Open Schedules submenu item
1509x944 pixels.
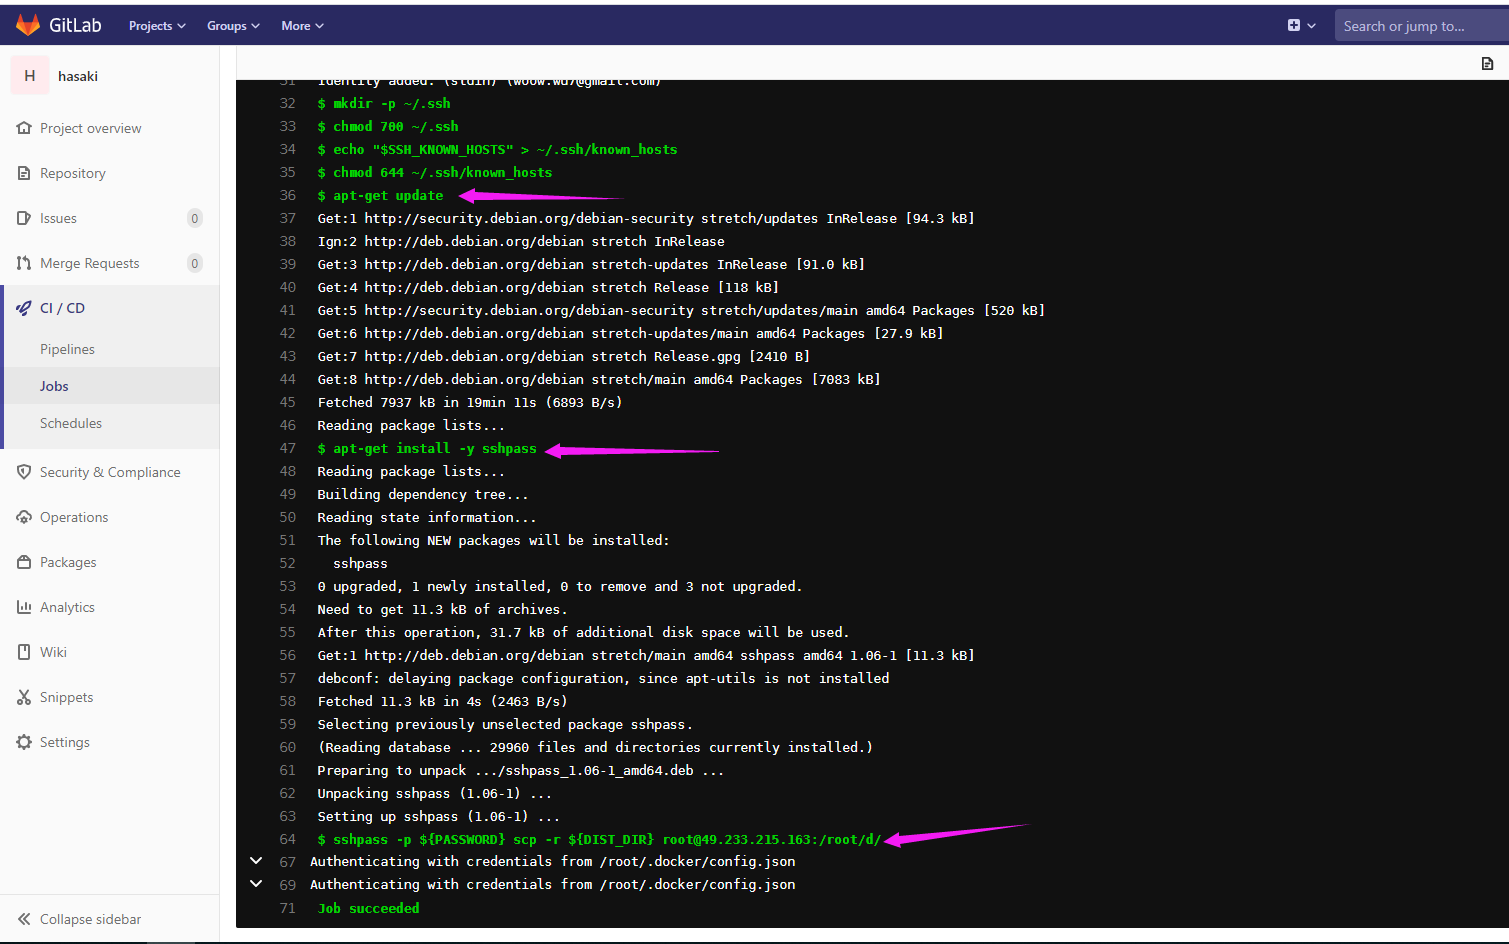pyautogui.click(x=71, y=423)
